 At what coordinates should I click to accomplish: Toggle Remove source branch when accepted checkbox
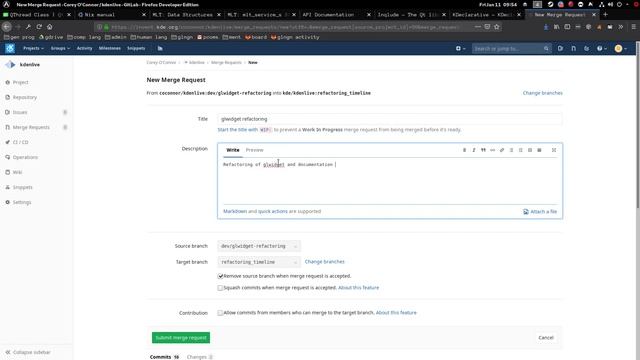pos(220,276)
